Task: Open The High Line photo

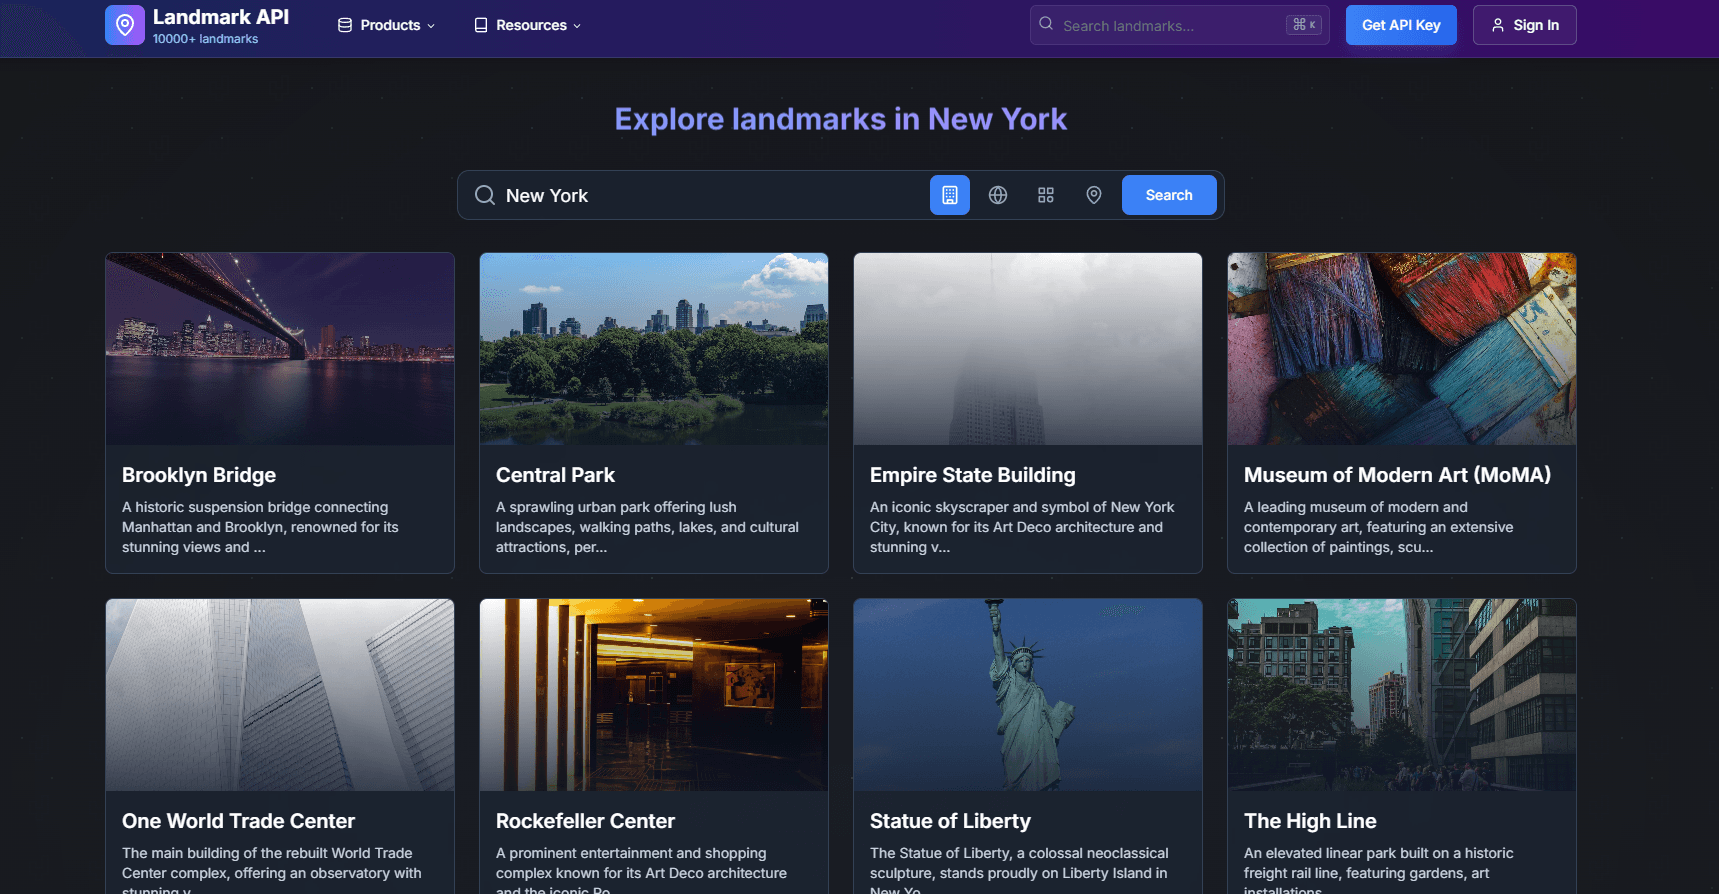Action: pos(1402,695)
